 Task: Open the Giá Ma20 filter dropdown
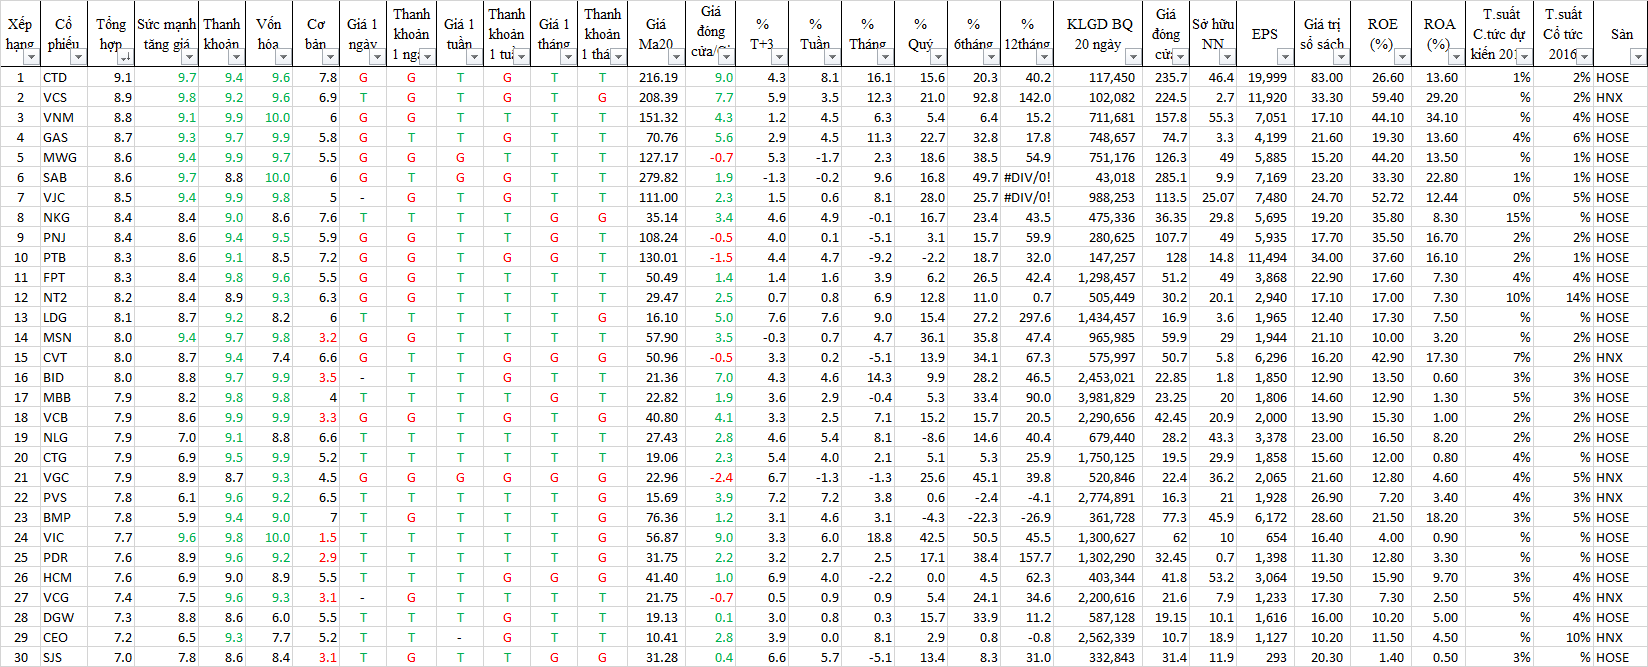click(x=675, y=58)
